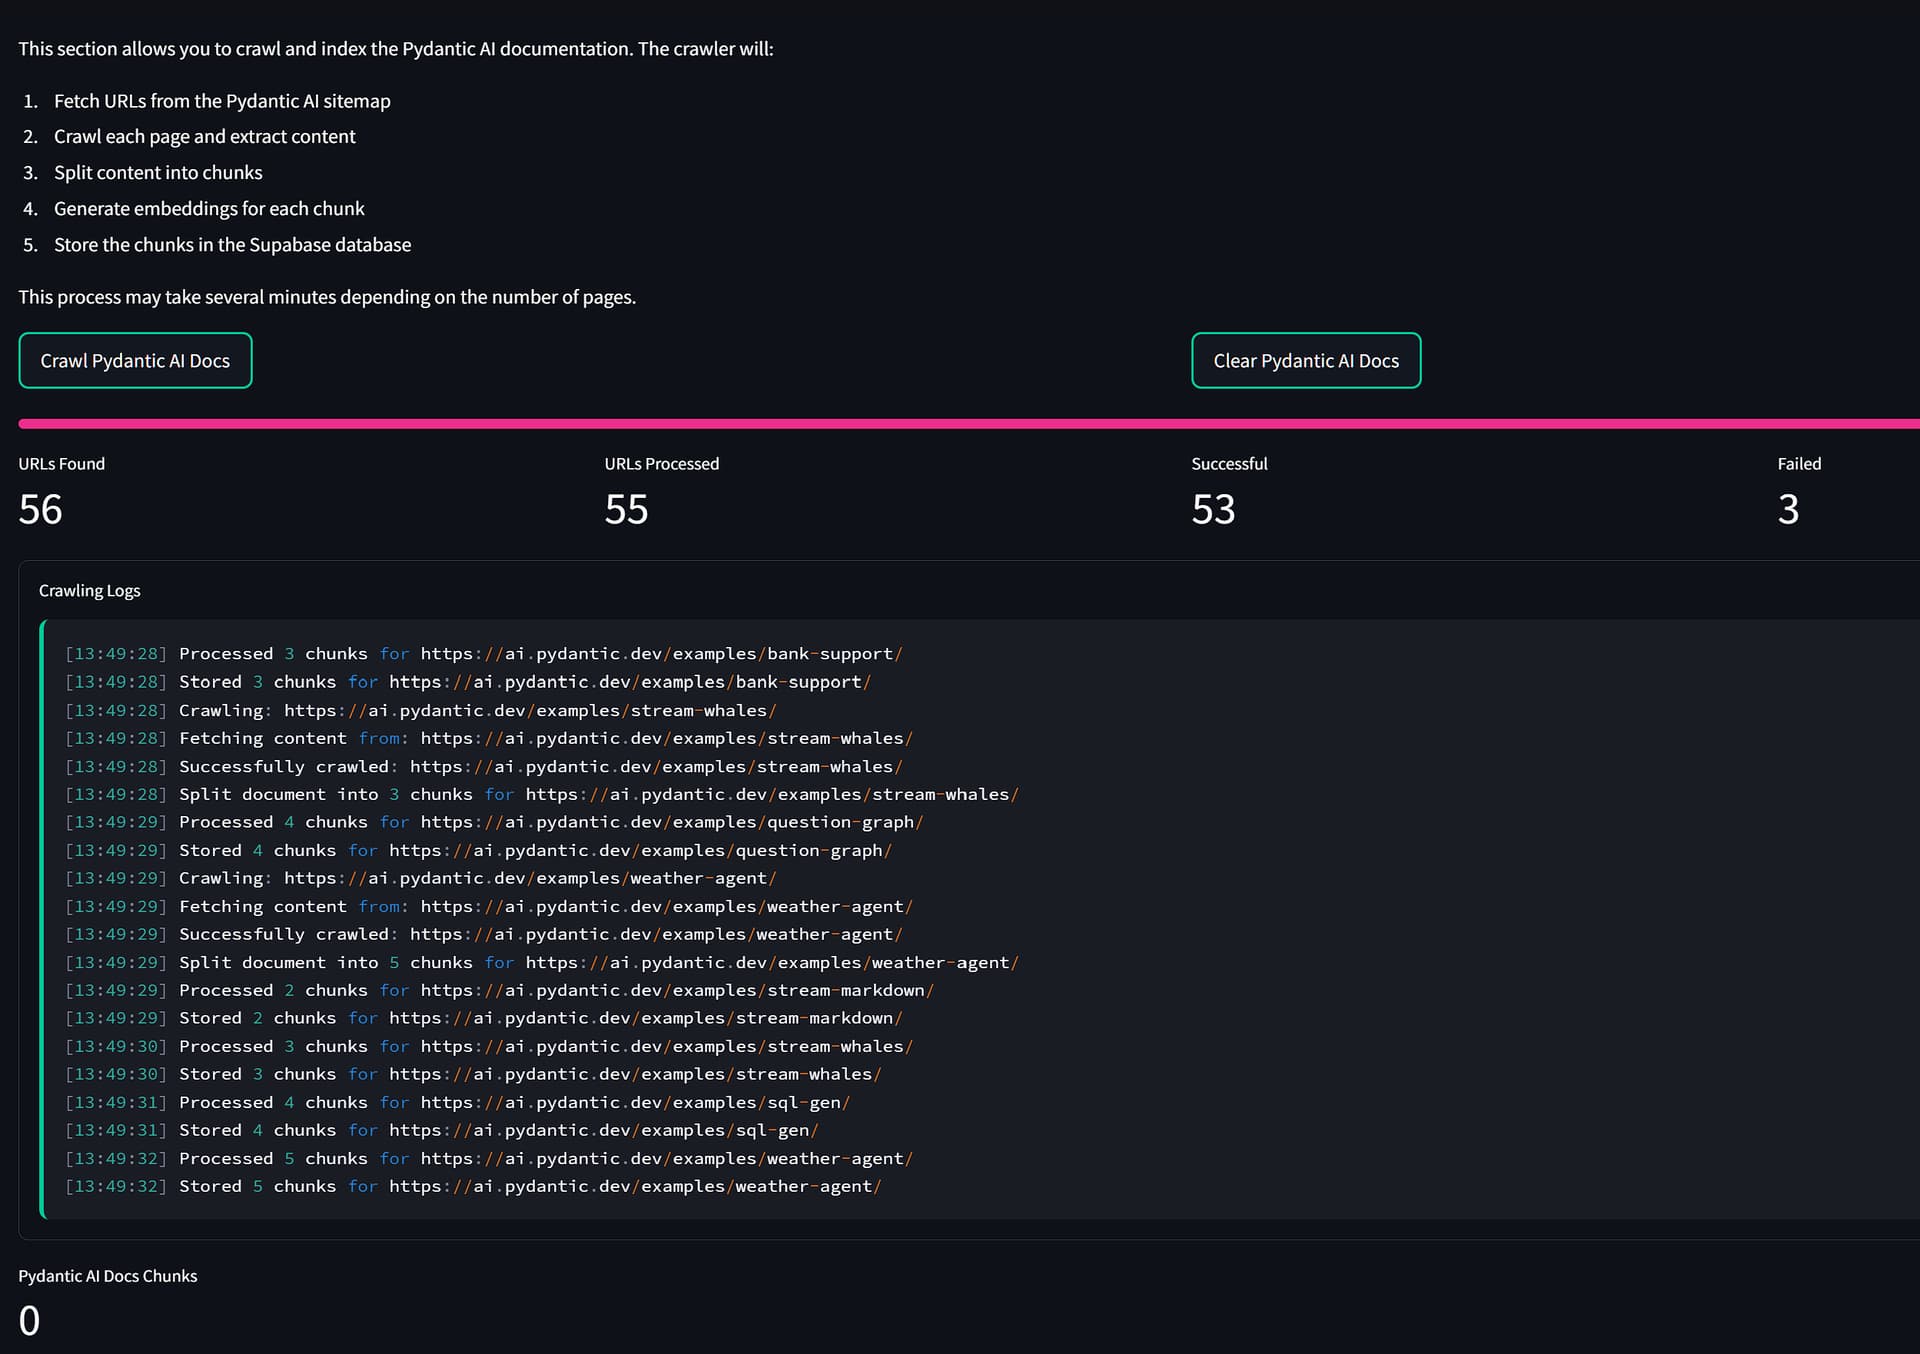Viewport: 1920px width, 1354px height.
Task: Click the sql-gen URL in the Processed 4 chunks line
Action: point(636,1102)
